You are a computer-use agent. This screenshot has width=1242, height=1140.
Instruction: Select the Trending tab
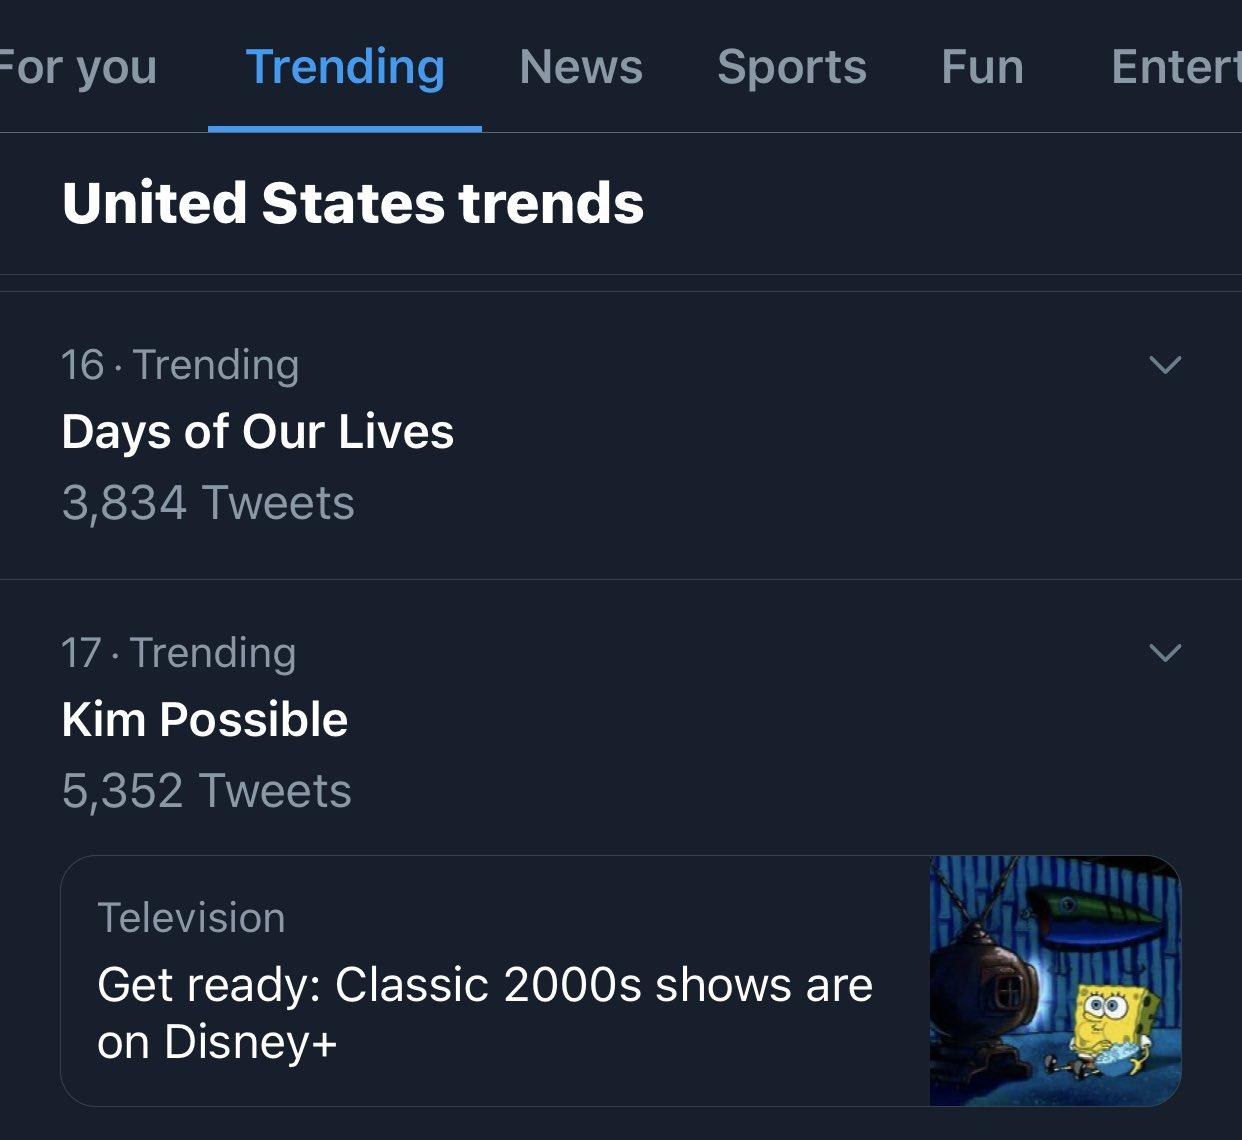point(345,68)
